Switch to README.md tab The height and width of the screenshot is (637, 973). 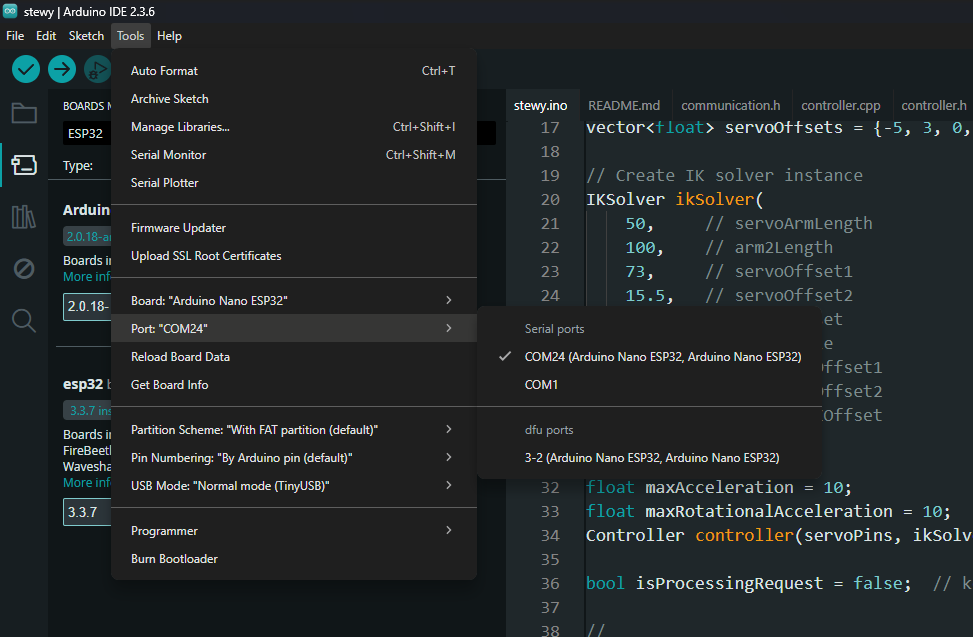tap(624, 105)
